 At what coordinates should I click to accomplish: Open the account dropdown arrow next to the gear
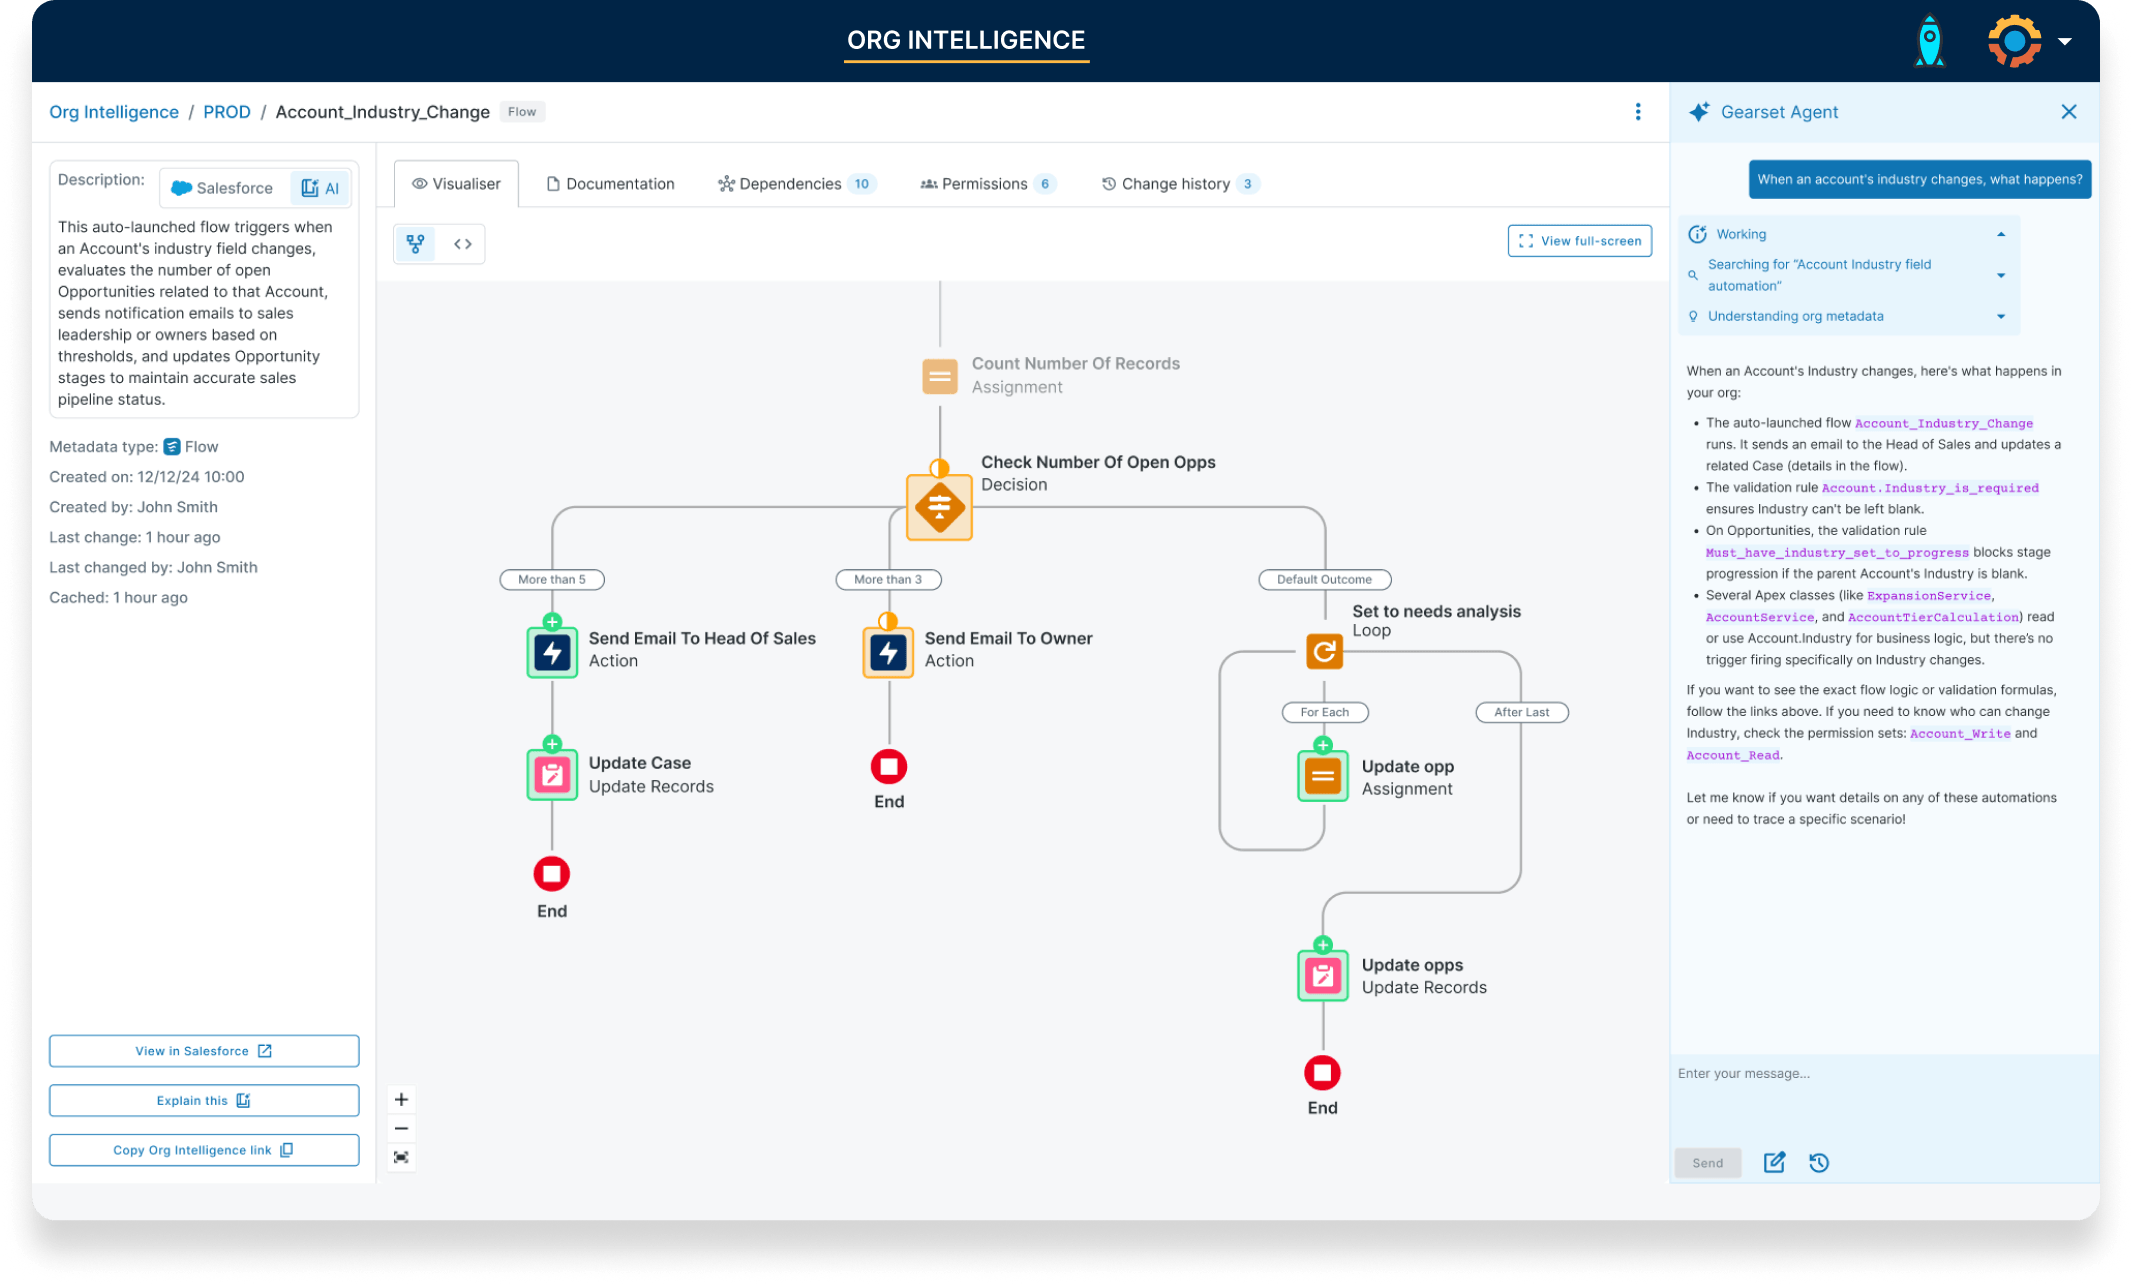2066,41
